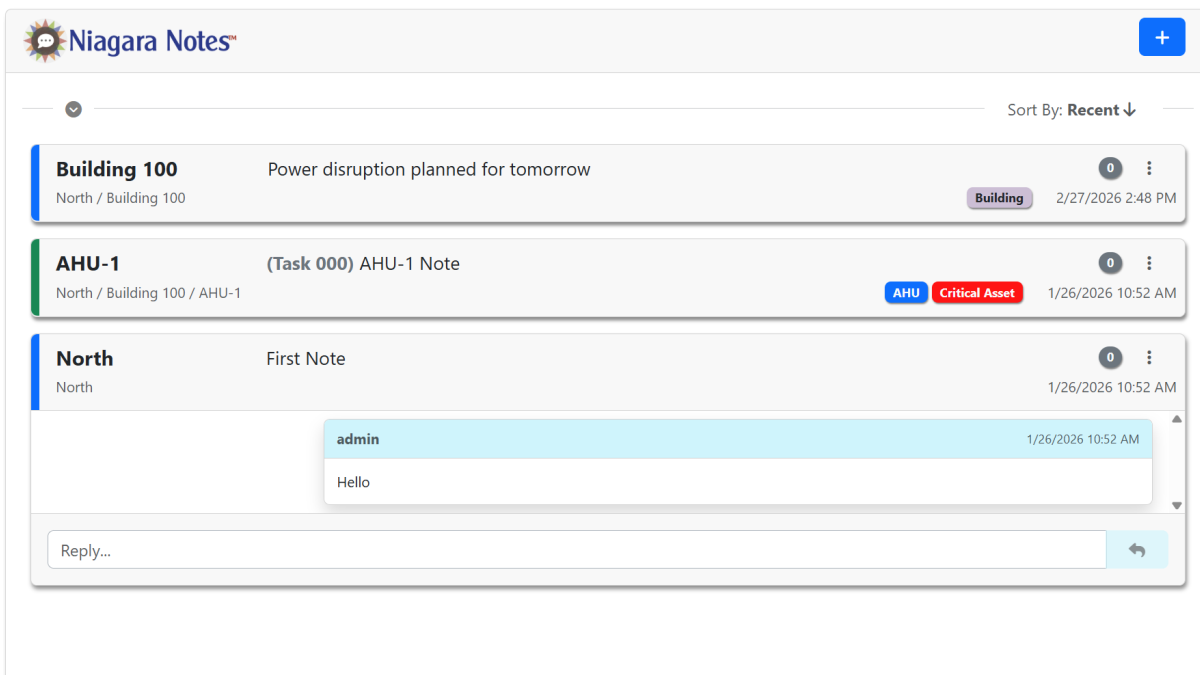Click in the Reply text field
The image size is (1200, 675).
576,550
